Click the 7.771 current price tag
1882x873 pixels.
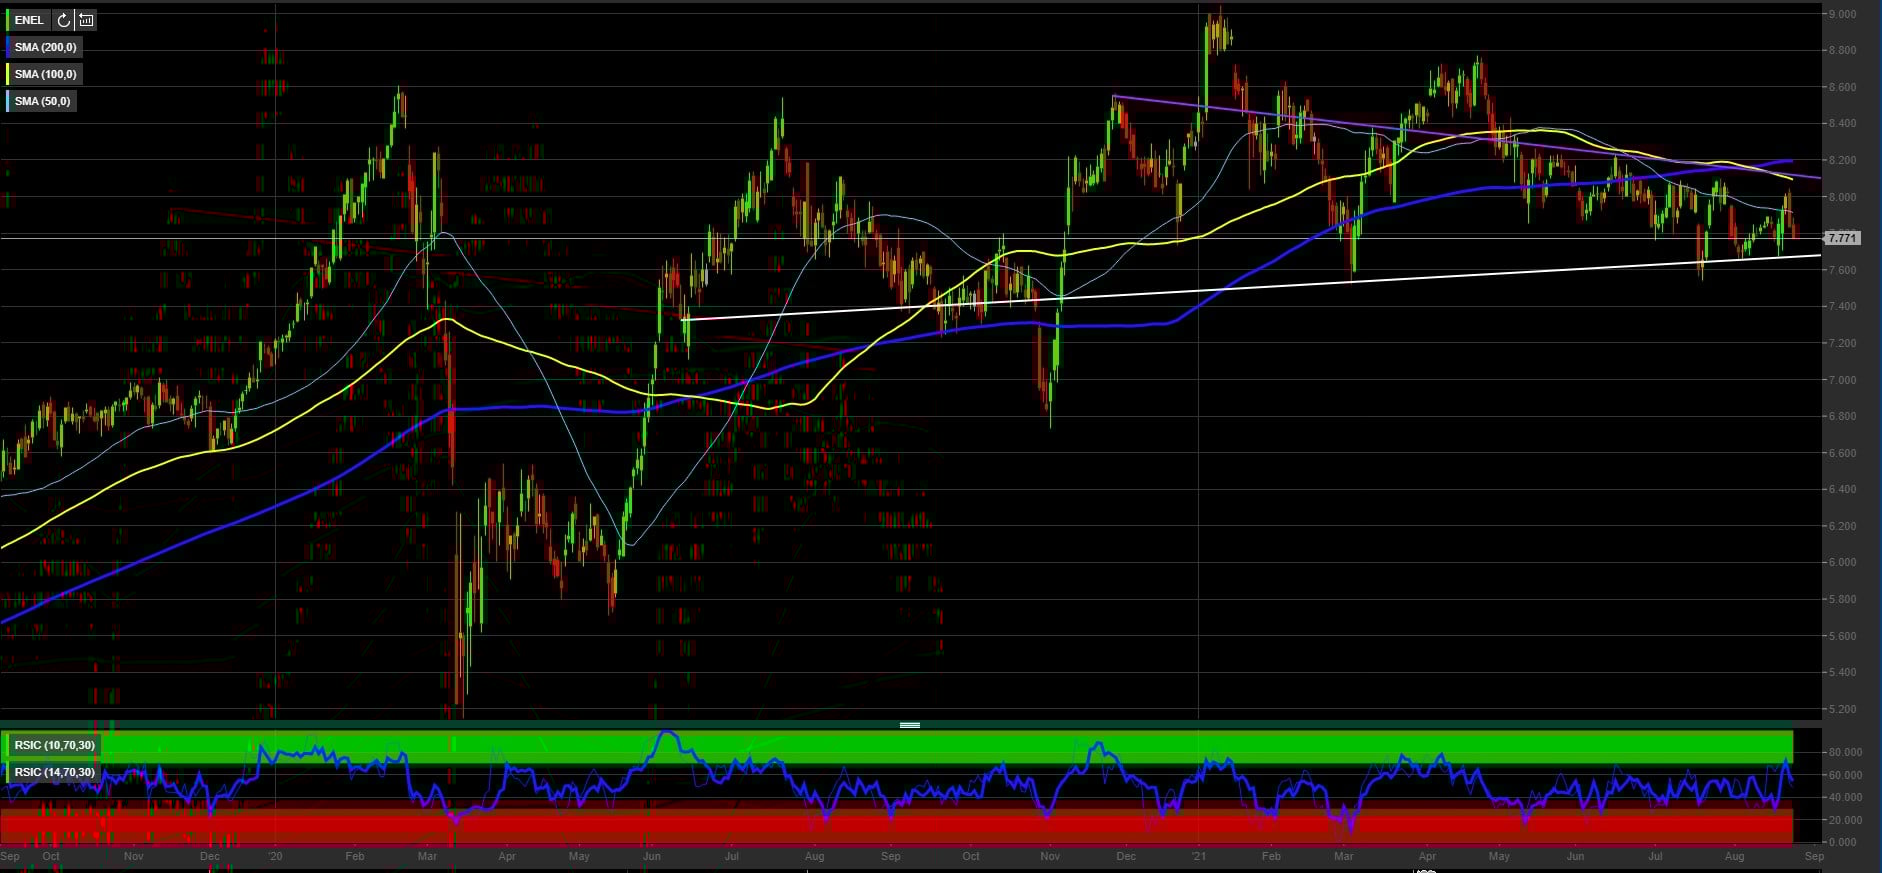click(1842, 238)
